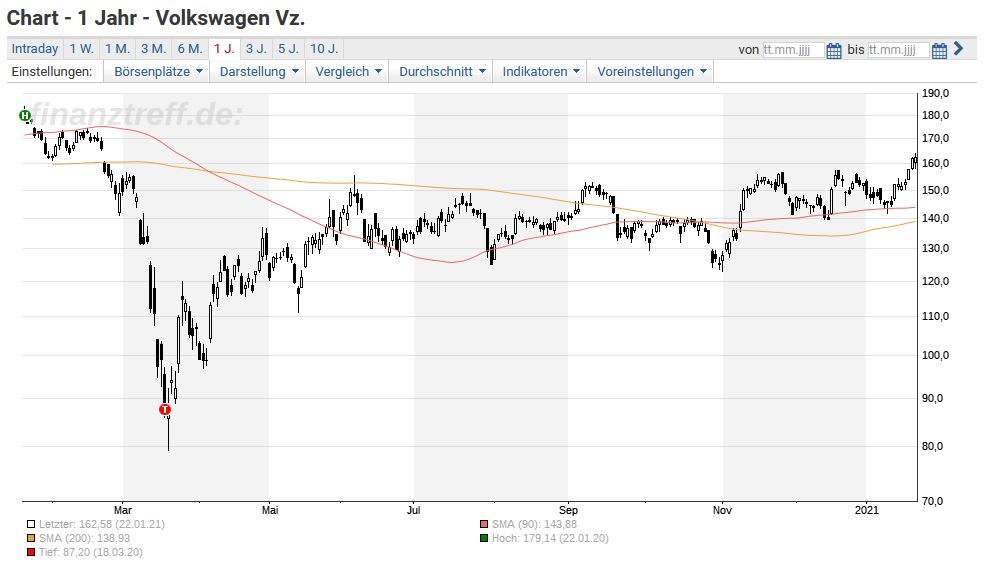Open the 'von' date calendar picker icon
Image resolution: width=985 pixels, height=569 pixels.
point(834,50)
